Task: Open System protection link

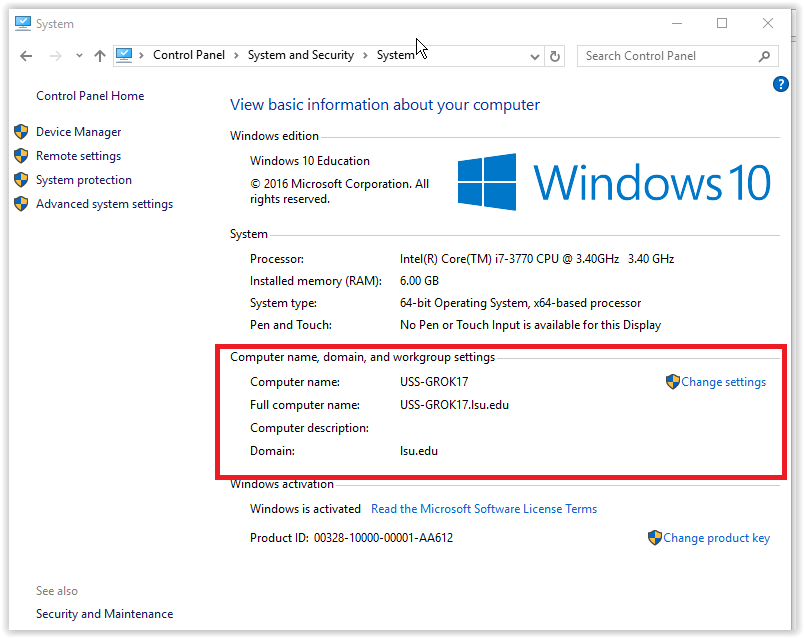Action: (84, 180)
